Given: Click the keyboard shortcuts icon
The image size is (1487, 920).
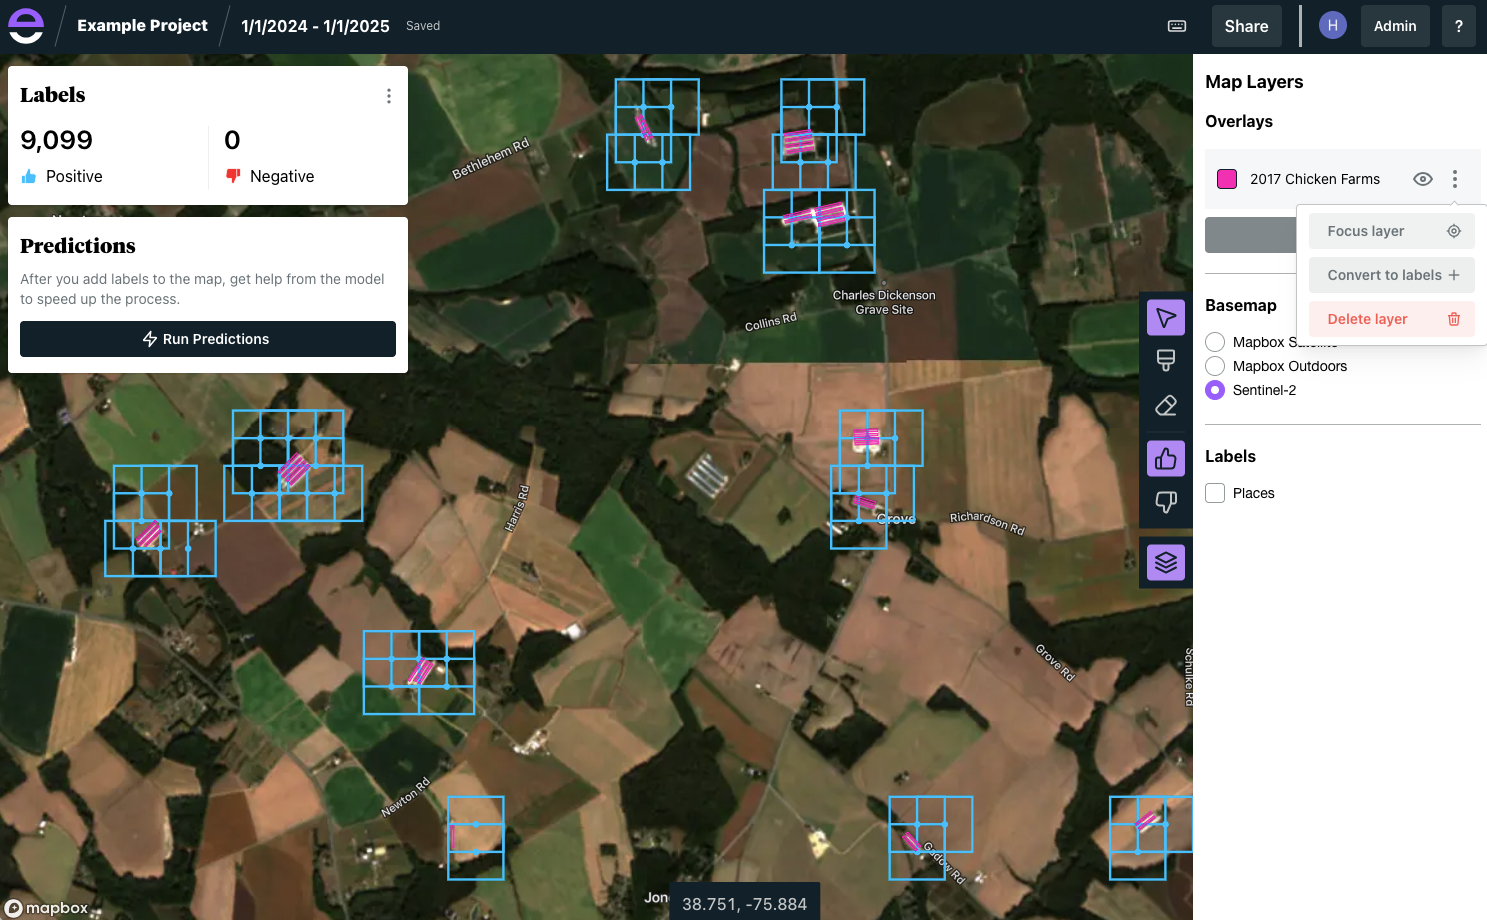Looking at the screenshot, I should click(x=1177, y=26).
